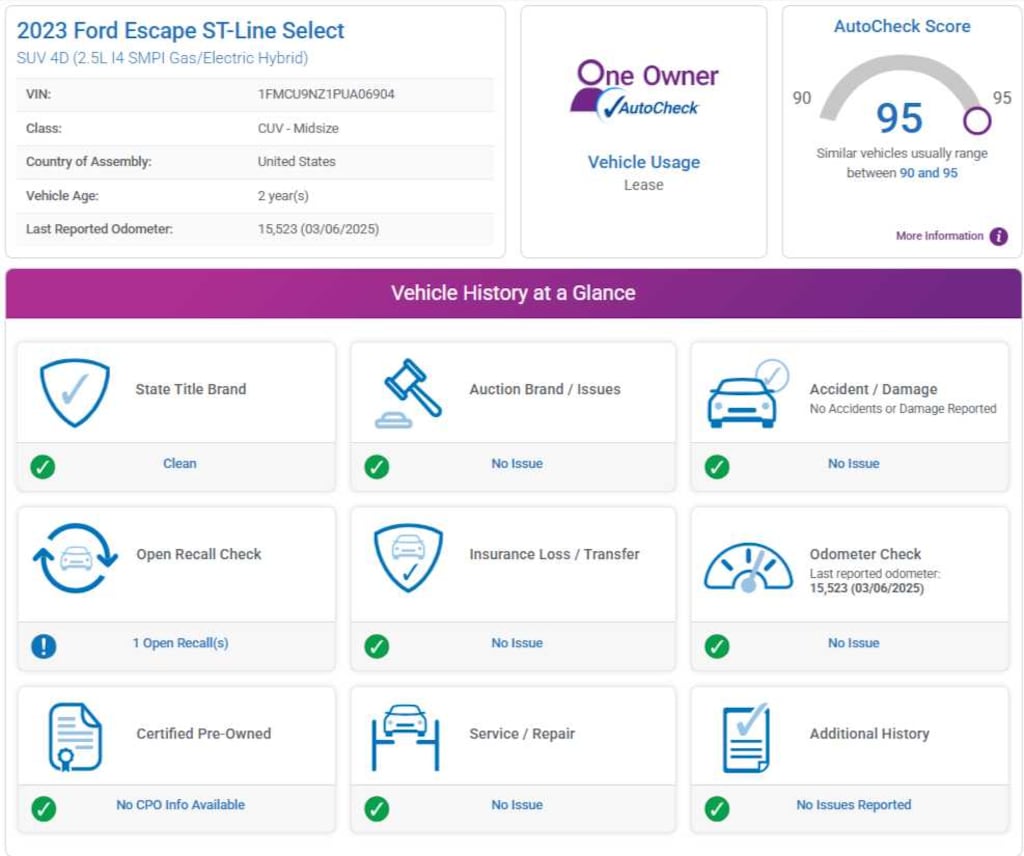The image size is (1024, 856).
Task: Click the One Owner AutoCheck logo
Action: coord(644,90)
